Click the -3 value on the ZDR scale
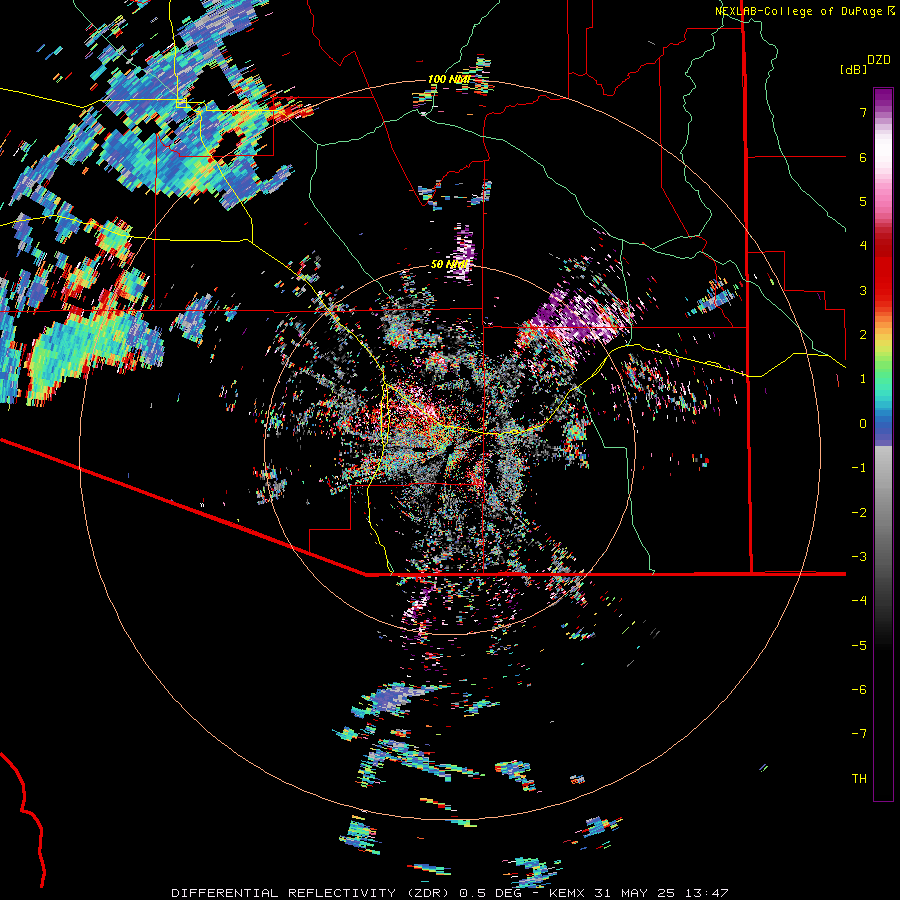 click(859, 557)
